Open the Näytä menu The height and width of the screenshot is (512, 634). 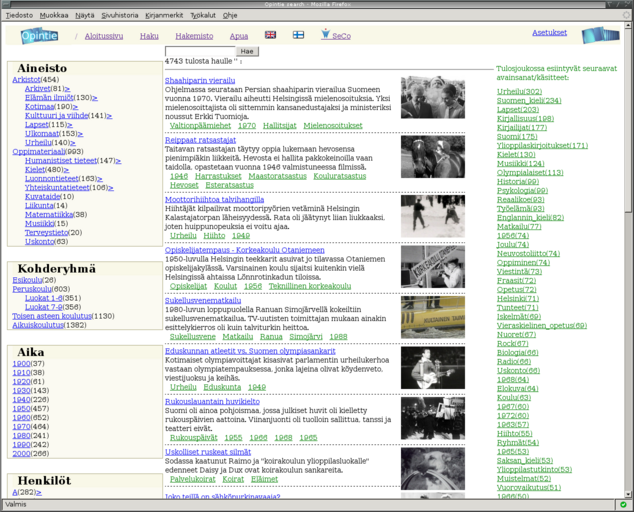(85, 15)
